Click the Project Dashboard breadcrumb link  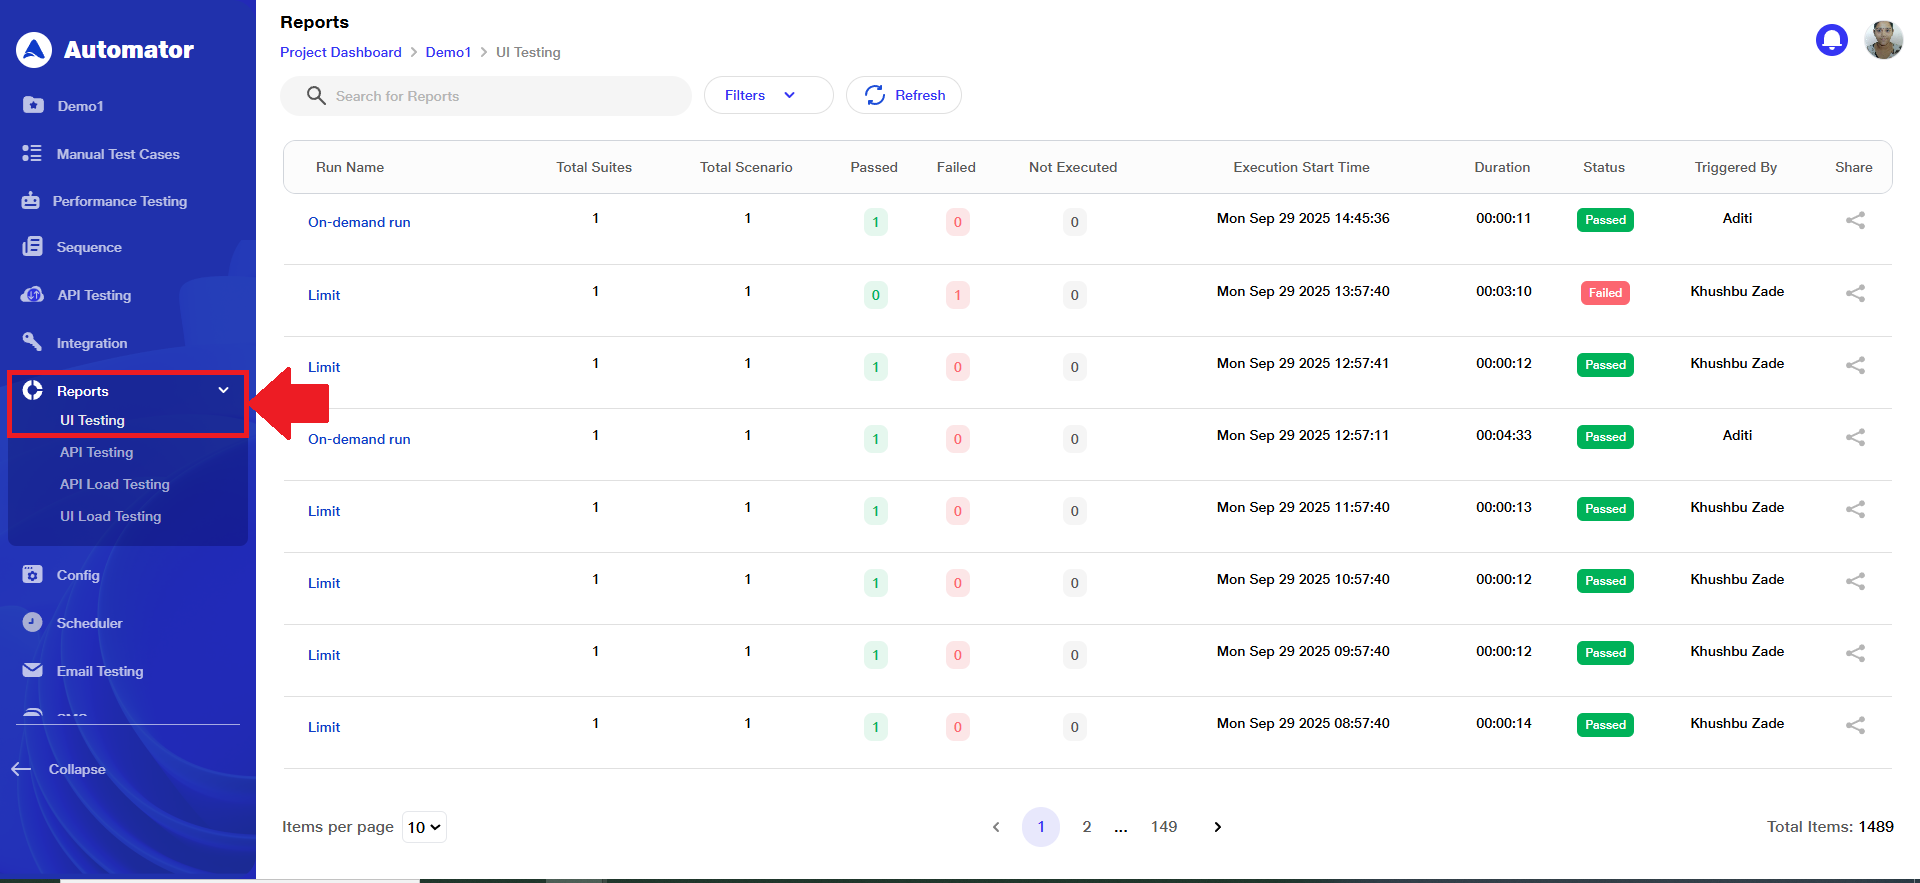click(x=340, y=52)
